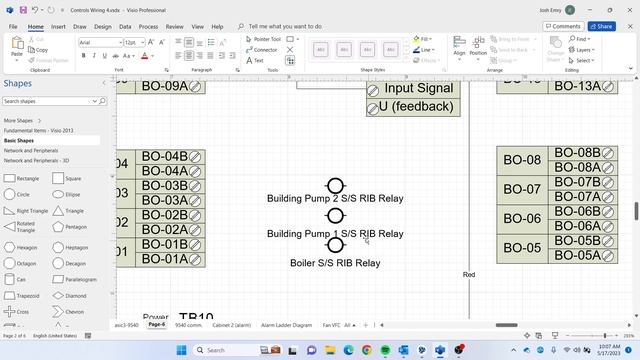Undo the last action in title bar
The height and width of the screenshot is (360, 640).
coord(35,10)
